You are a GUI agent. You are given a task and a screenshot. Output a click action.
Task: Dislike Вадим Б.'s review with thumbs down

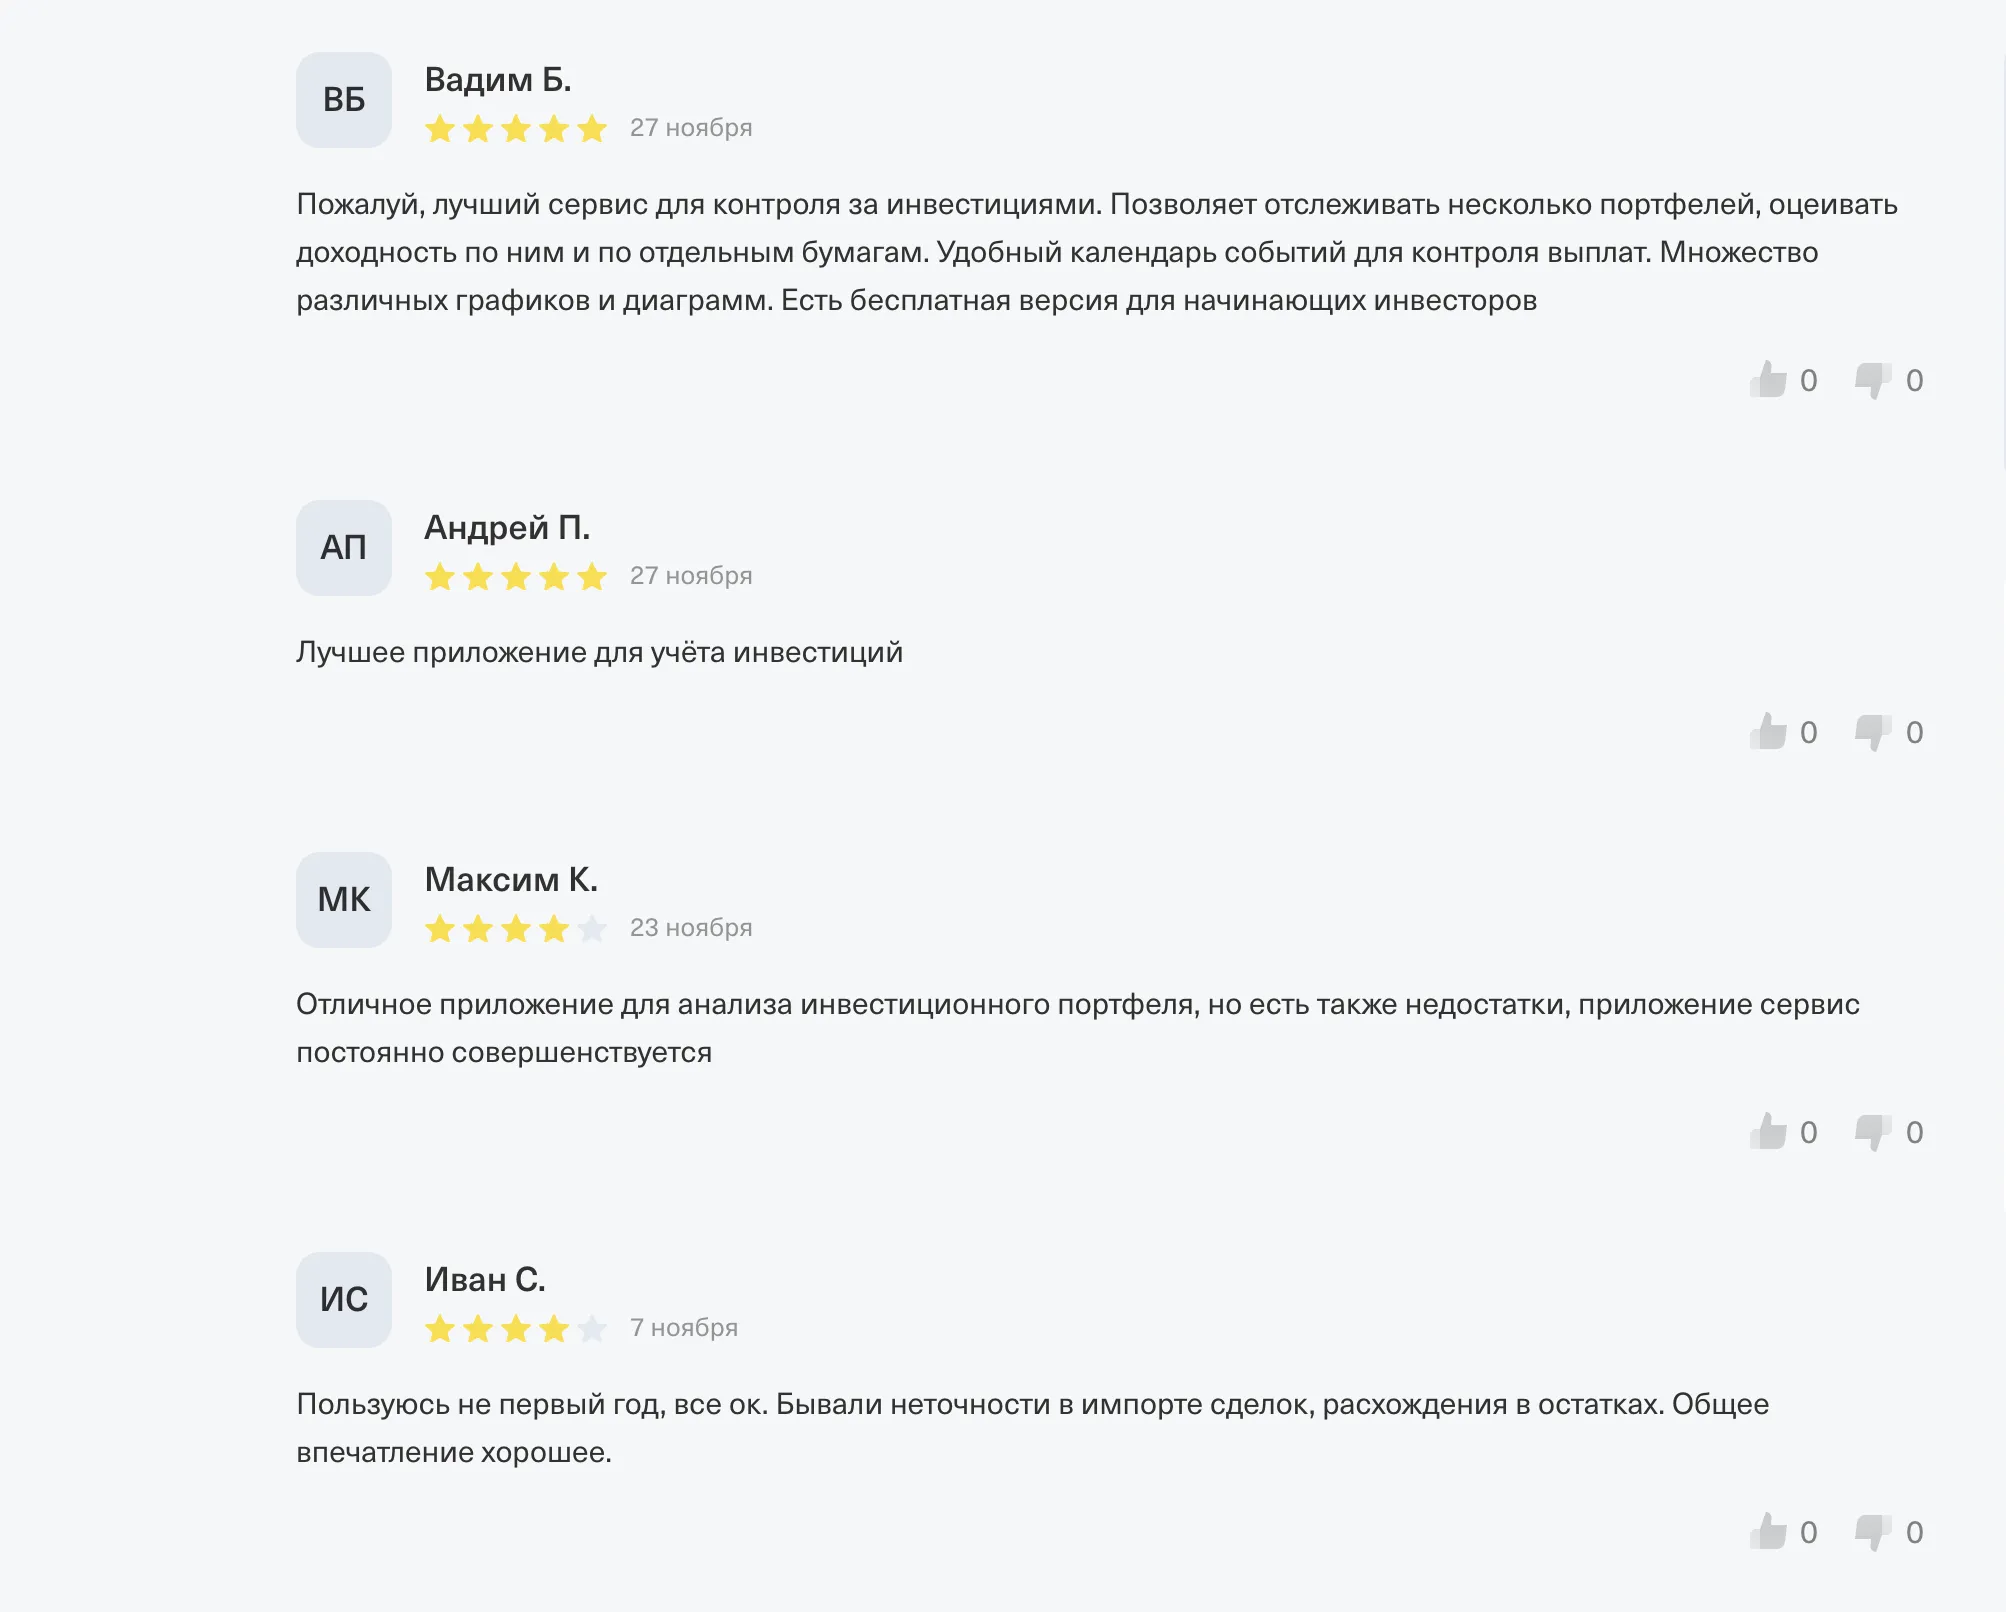tap(1873, 381)
